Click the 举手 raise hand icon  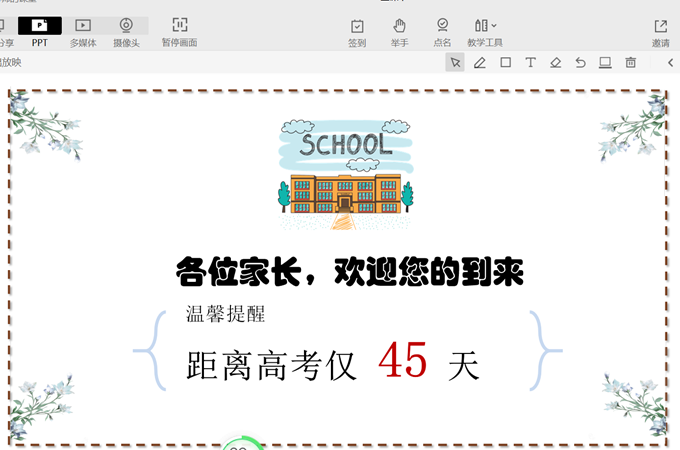(400, 32)
